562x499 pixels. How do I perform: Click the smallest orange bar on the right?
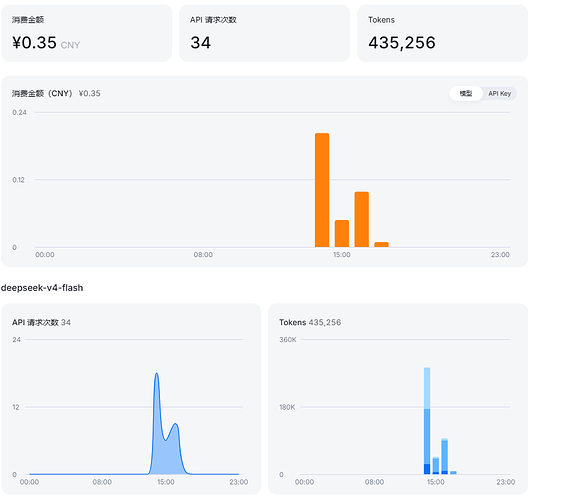click(381, 244)
